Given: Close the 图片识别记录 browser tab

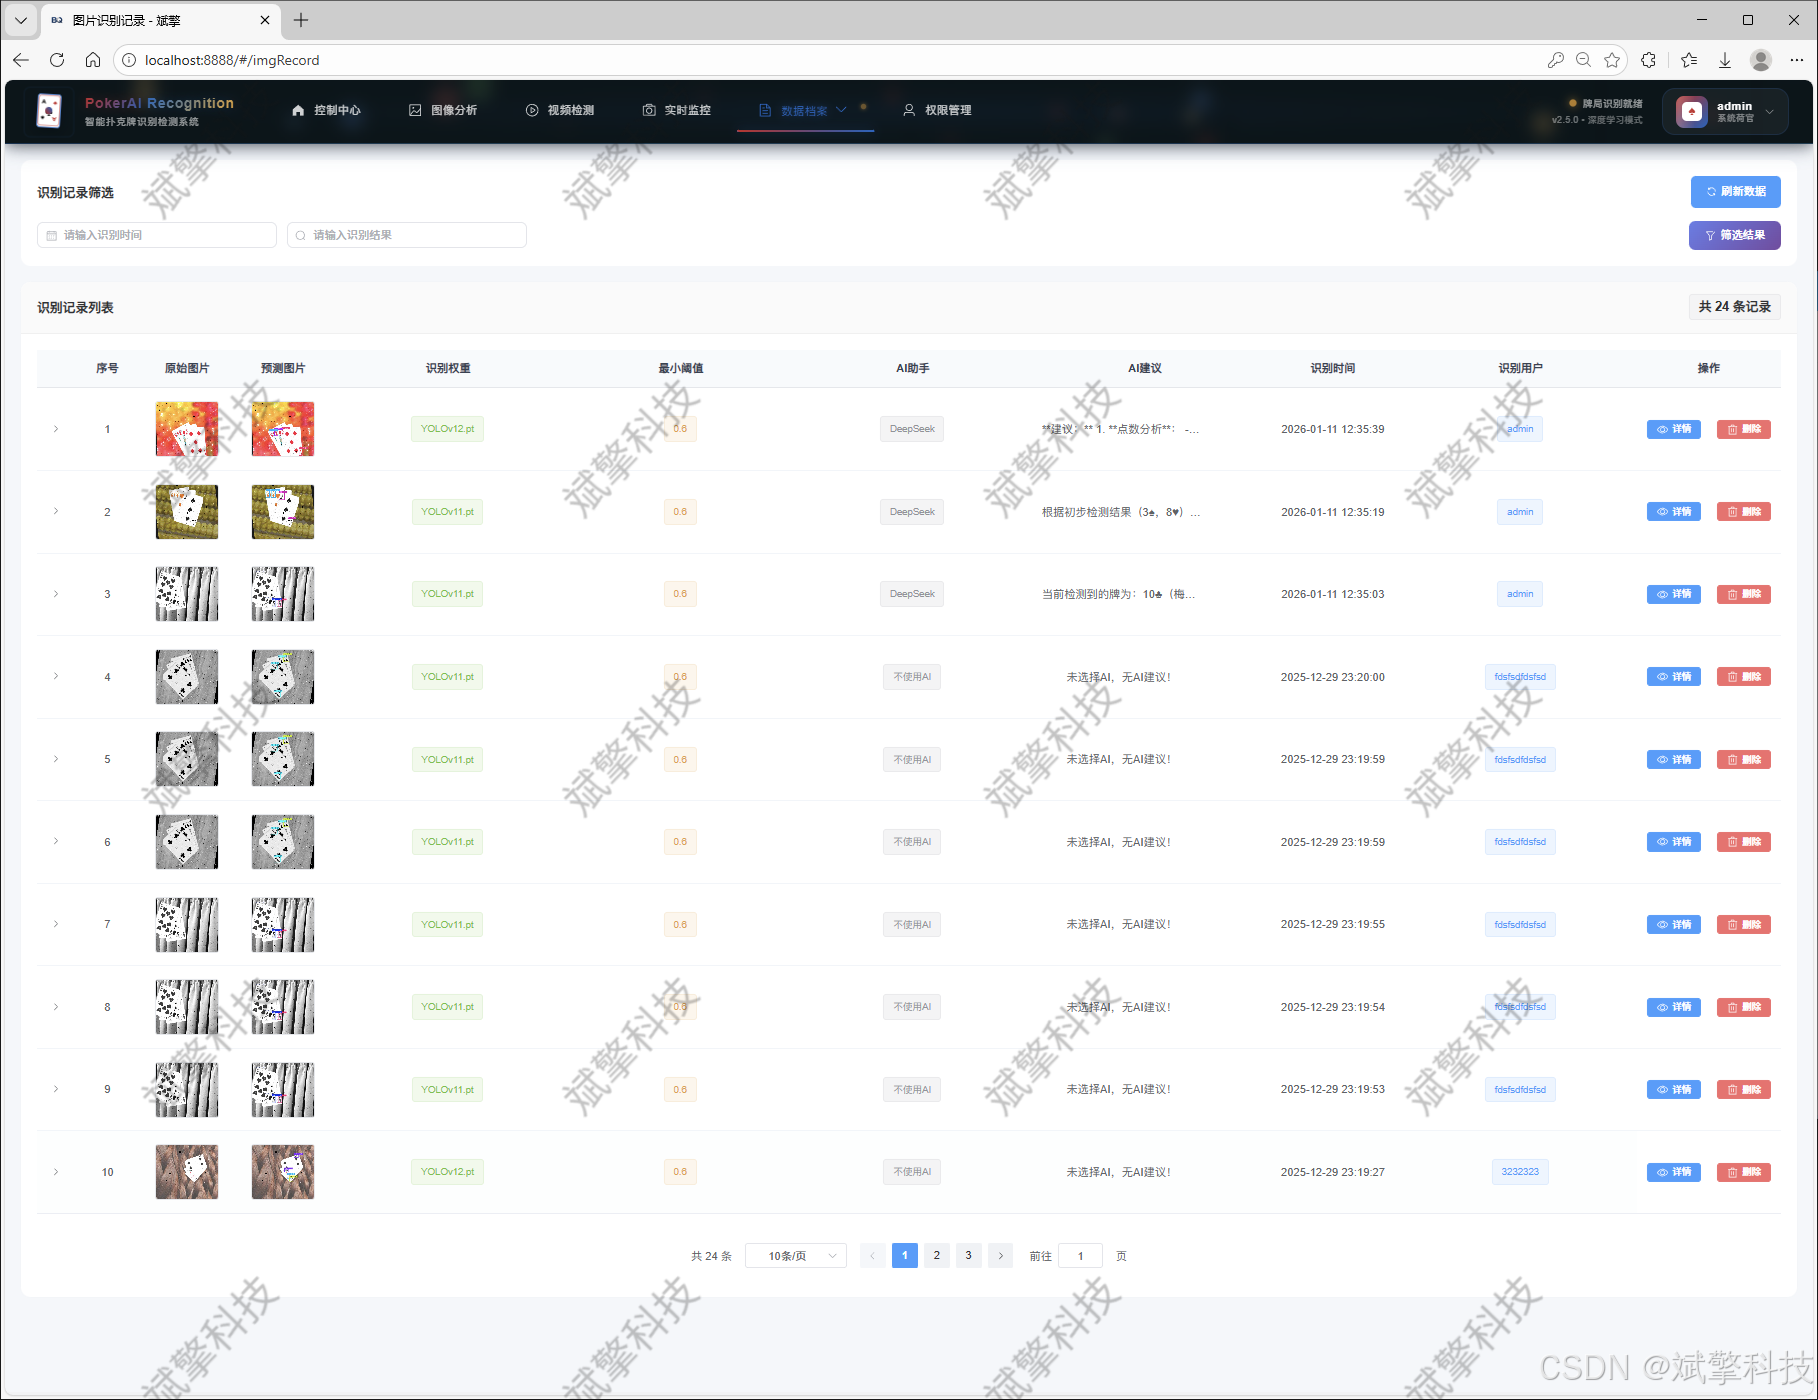Looking at the screenshot, I should (265, 20).
